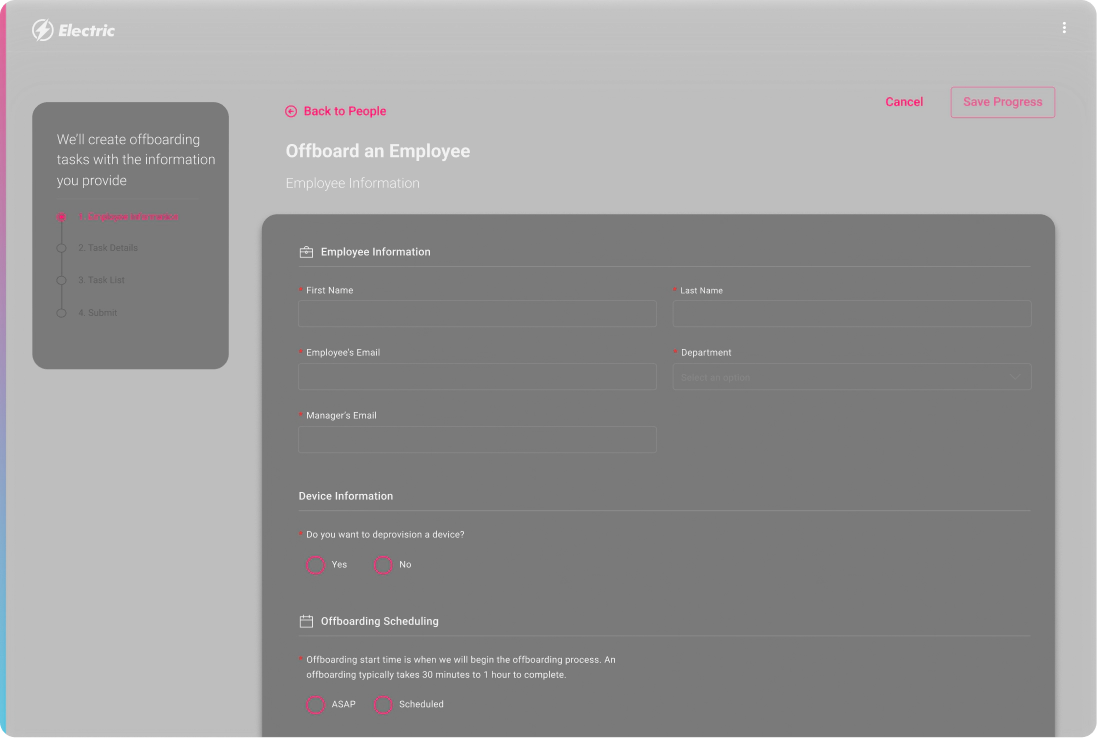
Task: Expand the Select an option menu
Action: point(851,377)
